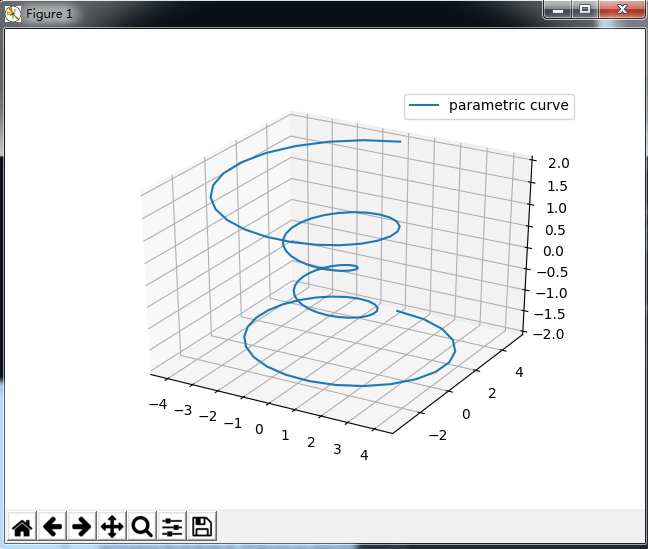Reset the view with Home icon
The width and height of the screenshot is (648, 549).
pyautogui.click(x=22, y=527)
